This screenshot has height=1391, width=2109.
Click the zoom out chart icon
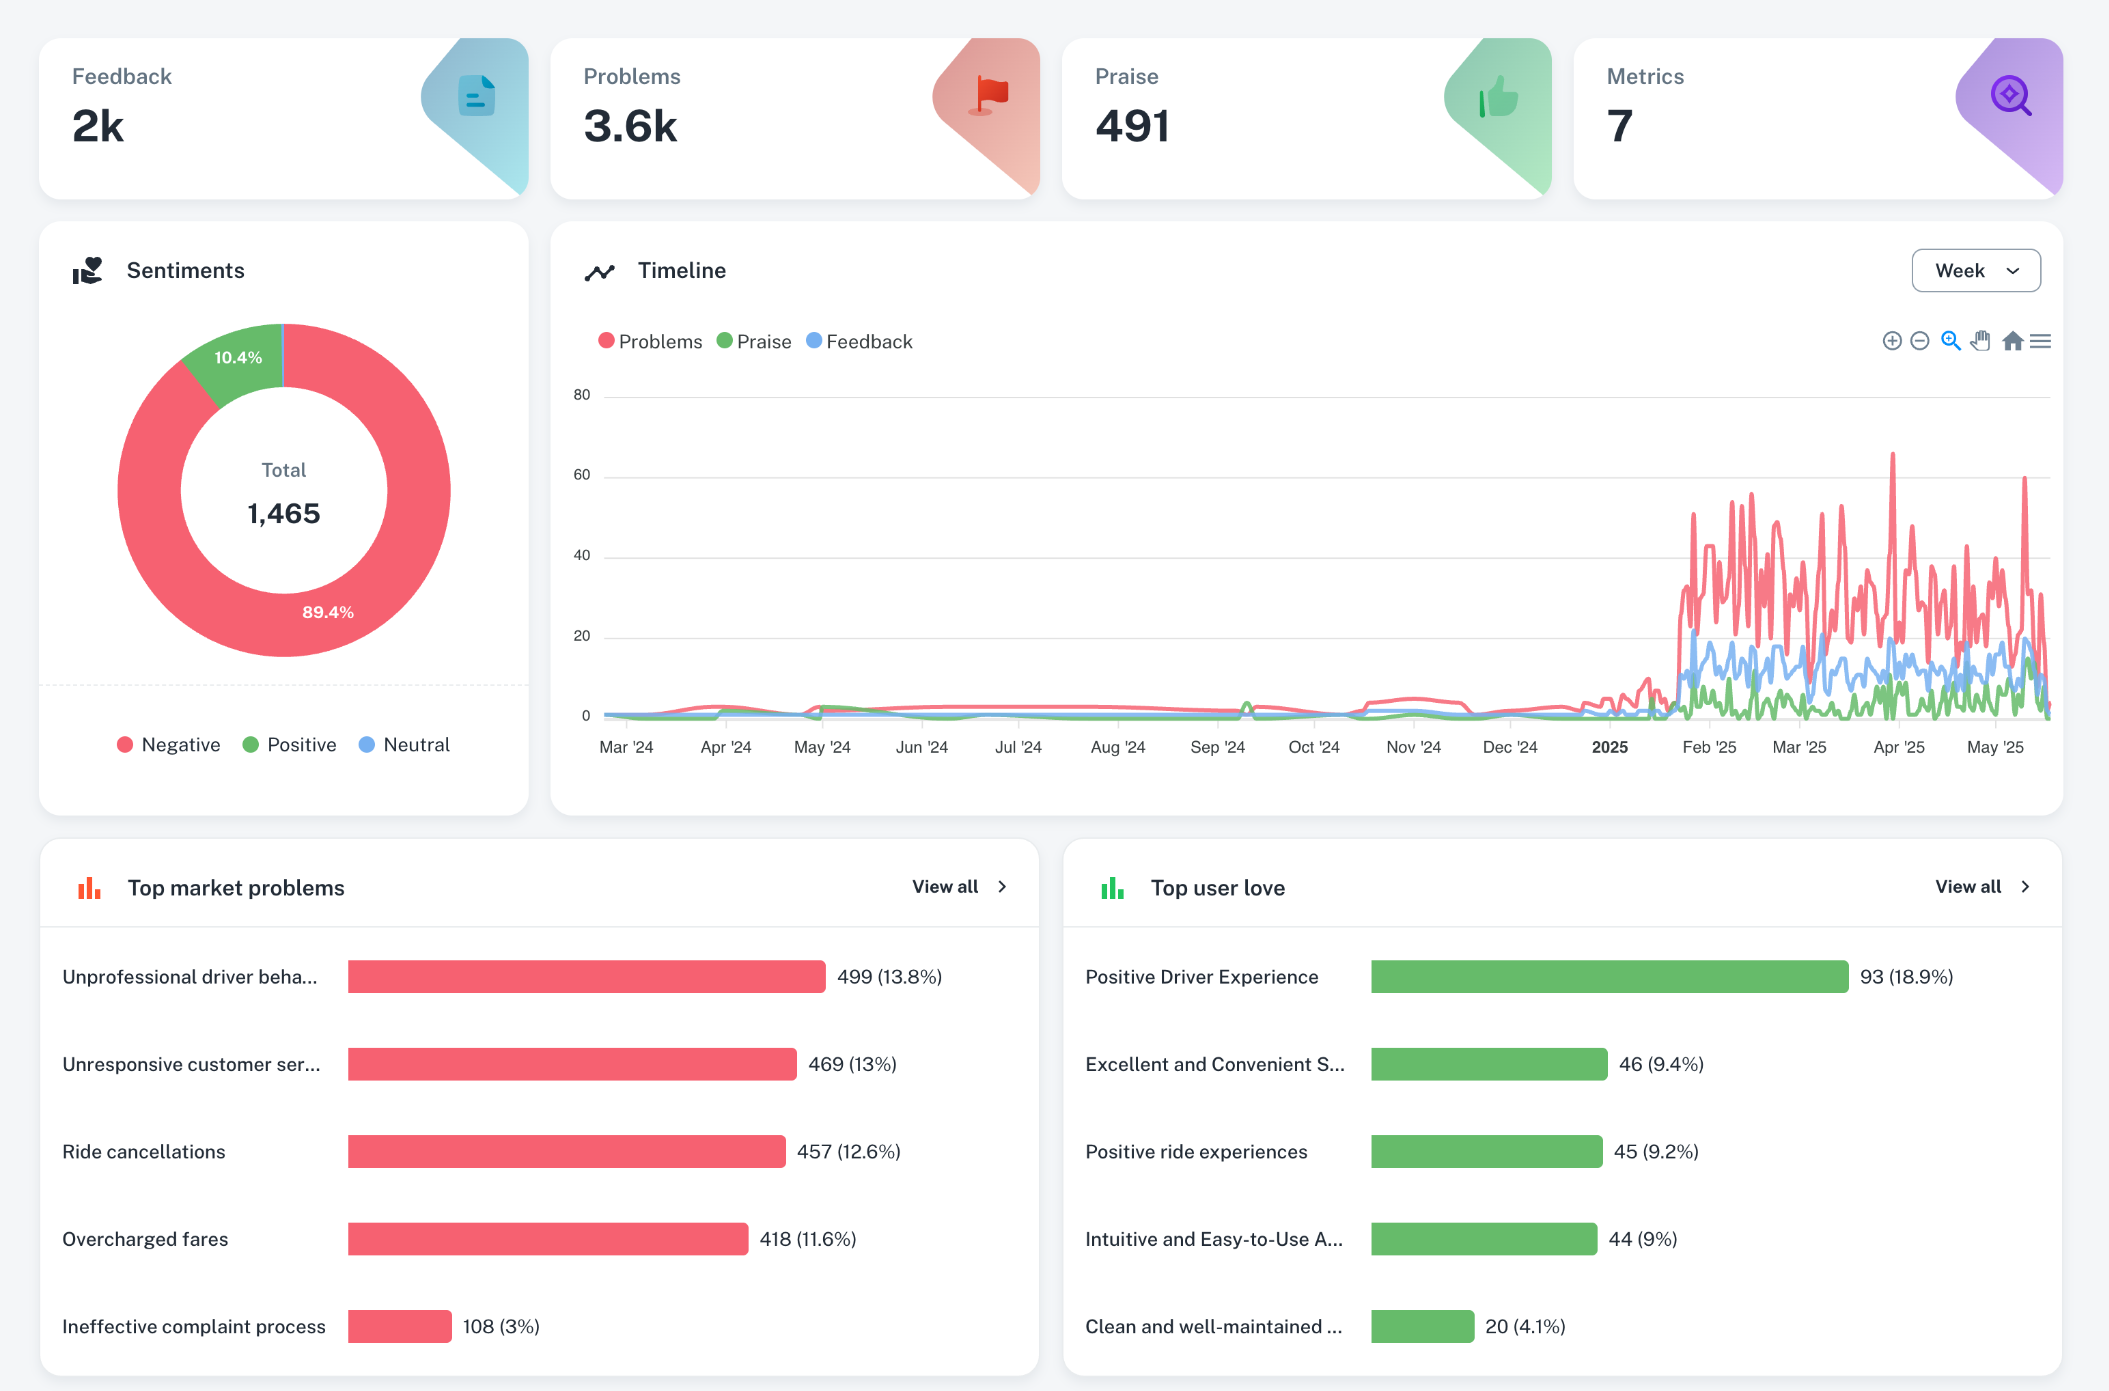coord(1919,341)
